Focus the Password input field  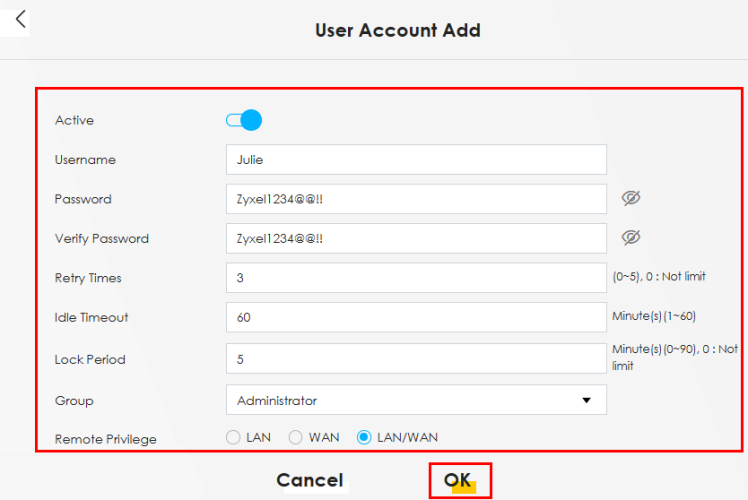pyautogui.click(x=416, y=198)
